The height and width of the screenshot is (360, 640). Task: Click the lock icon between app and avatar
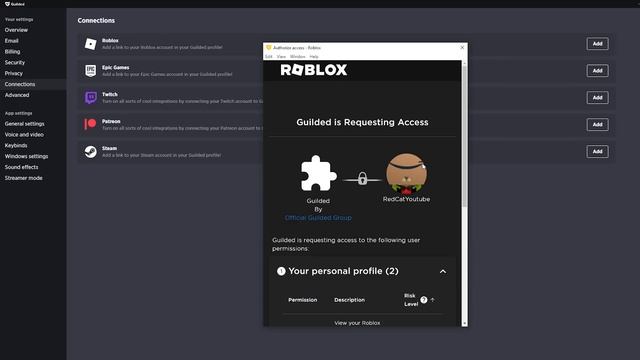362,178
